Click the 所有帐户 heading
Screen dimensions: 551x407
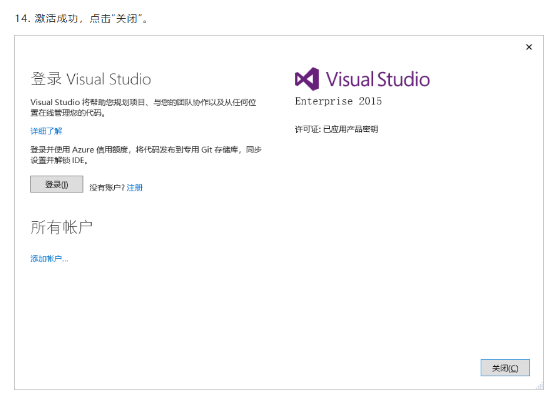point(61,227)
